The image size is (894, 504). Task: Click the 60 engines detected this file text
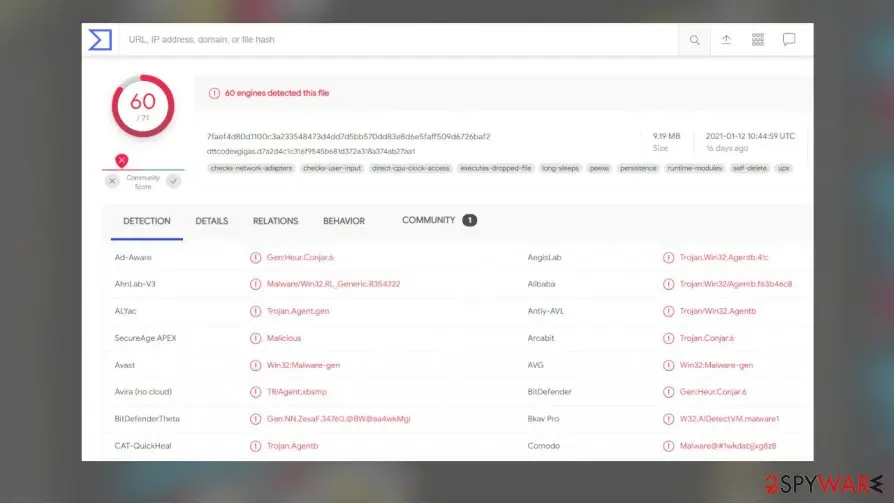click(277, 94)
